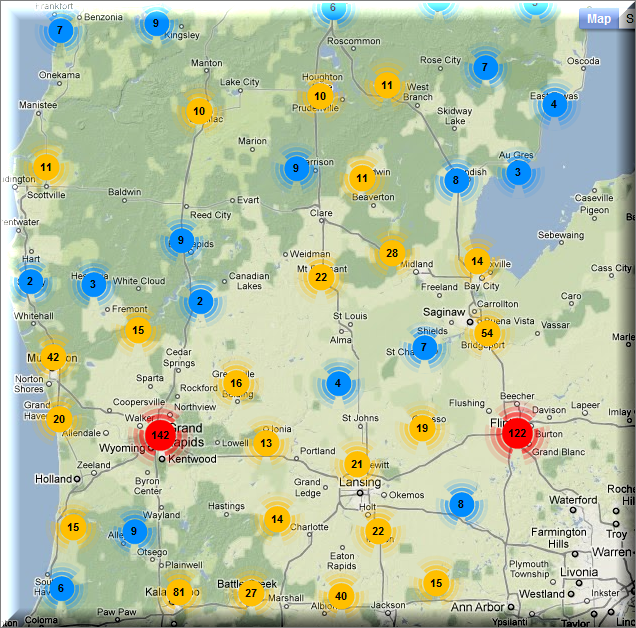Click the Lansing city label
The height and width of the screenshot is (628, 636).
[360, 482]
